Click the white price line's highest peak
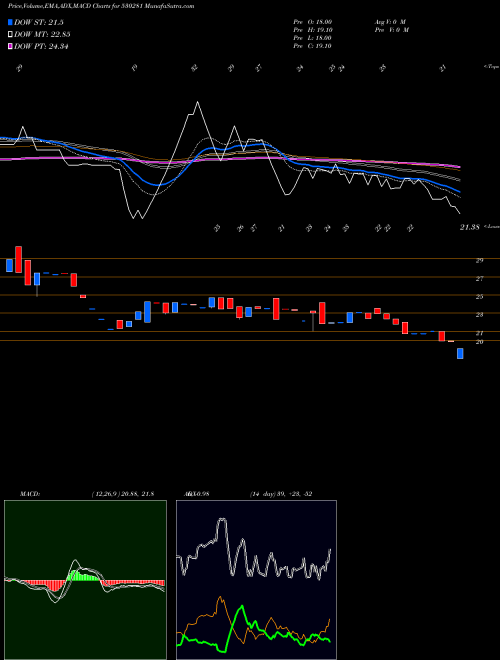Image resolution: width=500 pixels, height=660 pixels. [197, 102]
